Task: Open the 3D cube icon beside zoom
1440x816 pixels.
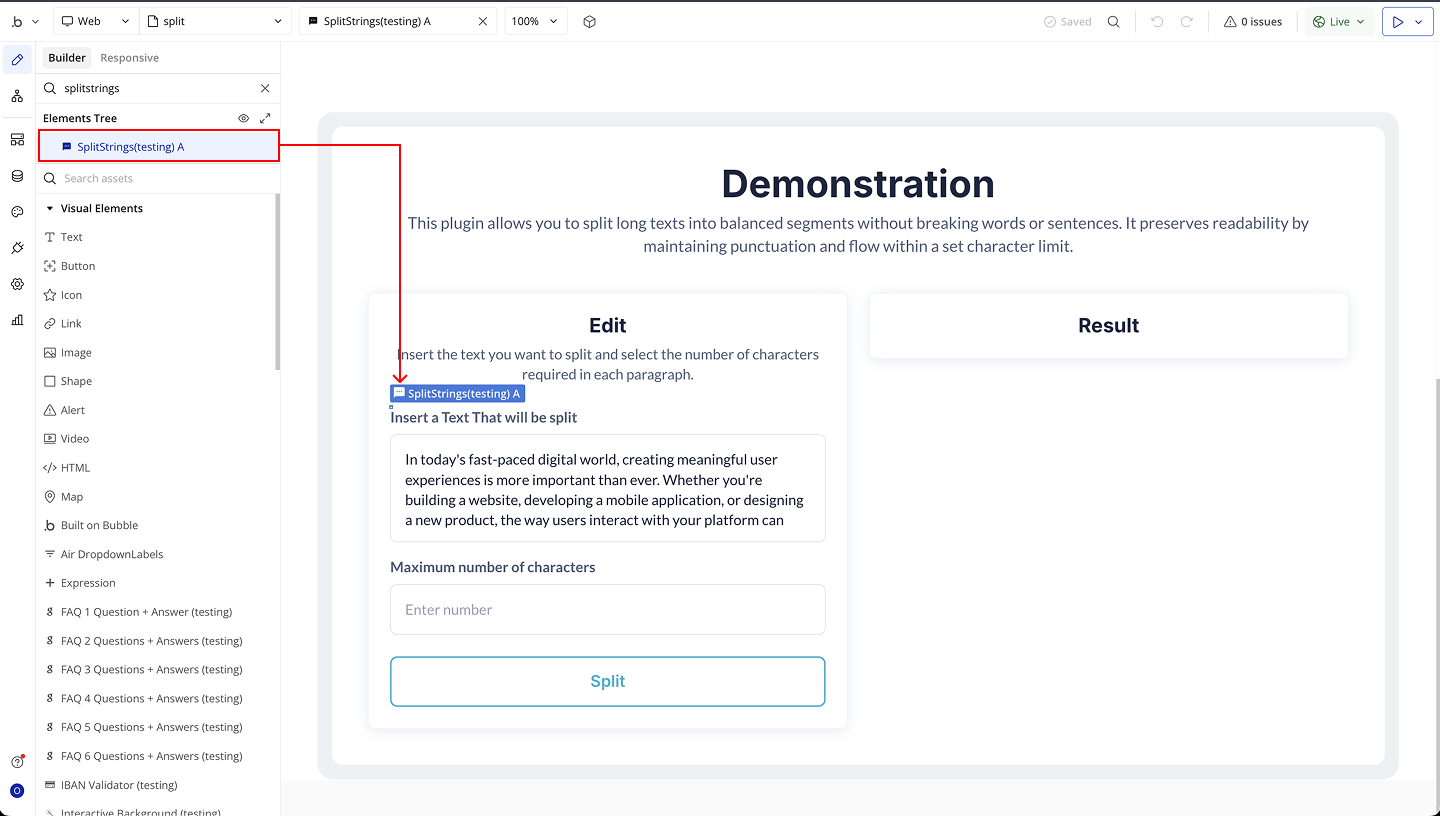Action: (x=589, y=21)
